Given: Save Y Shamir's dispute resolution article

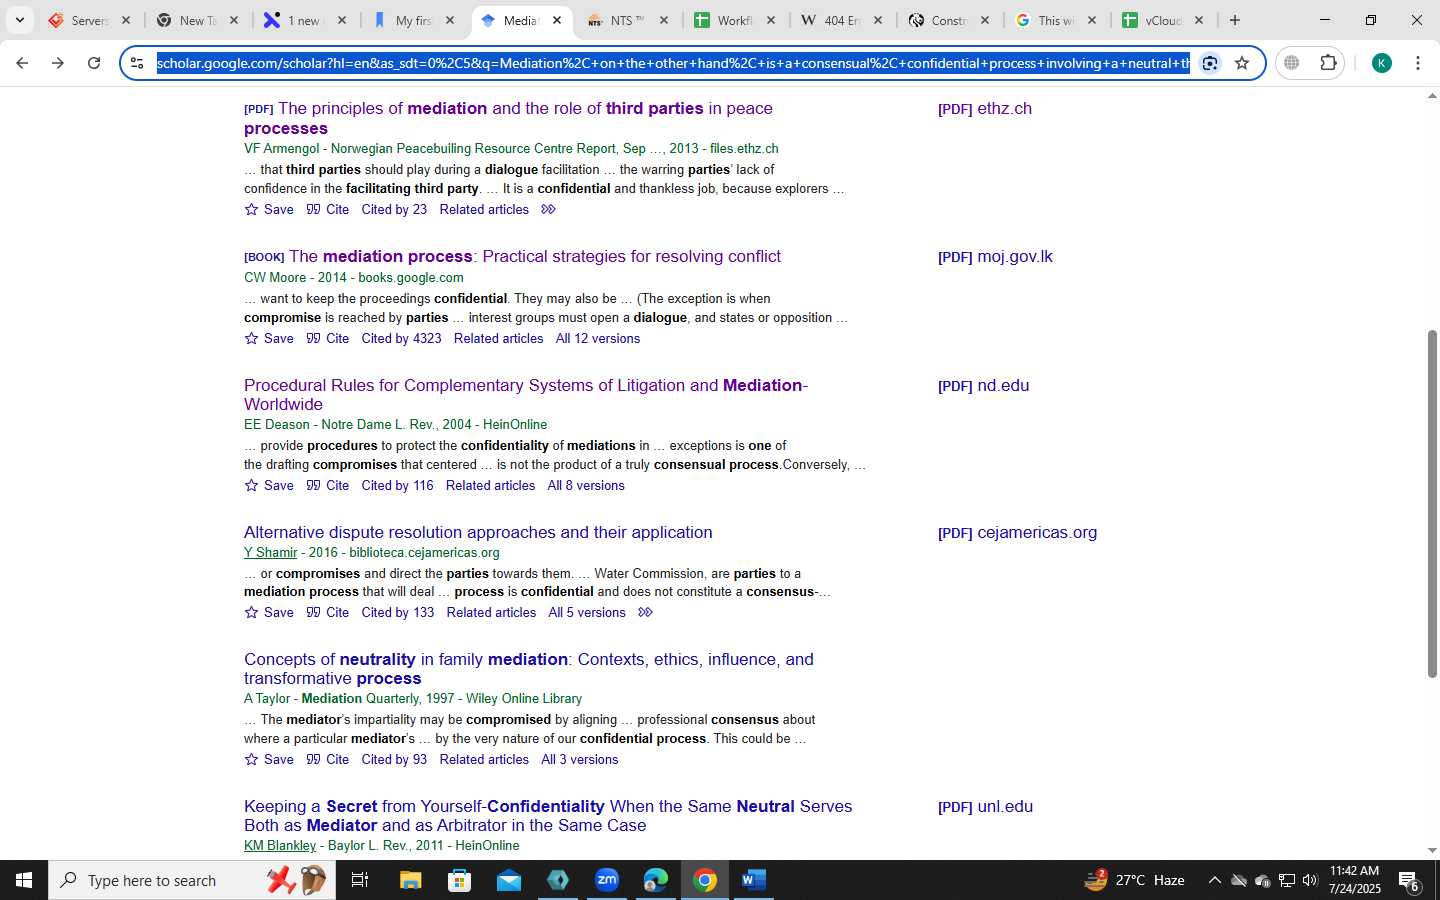Looking at the screenshot, I should coord(269,612).
